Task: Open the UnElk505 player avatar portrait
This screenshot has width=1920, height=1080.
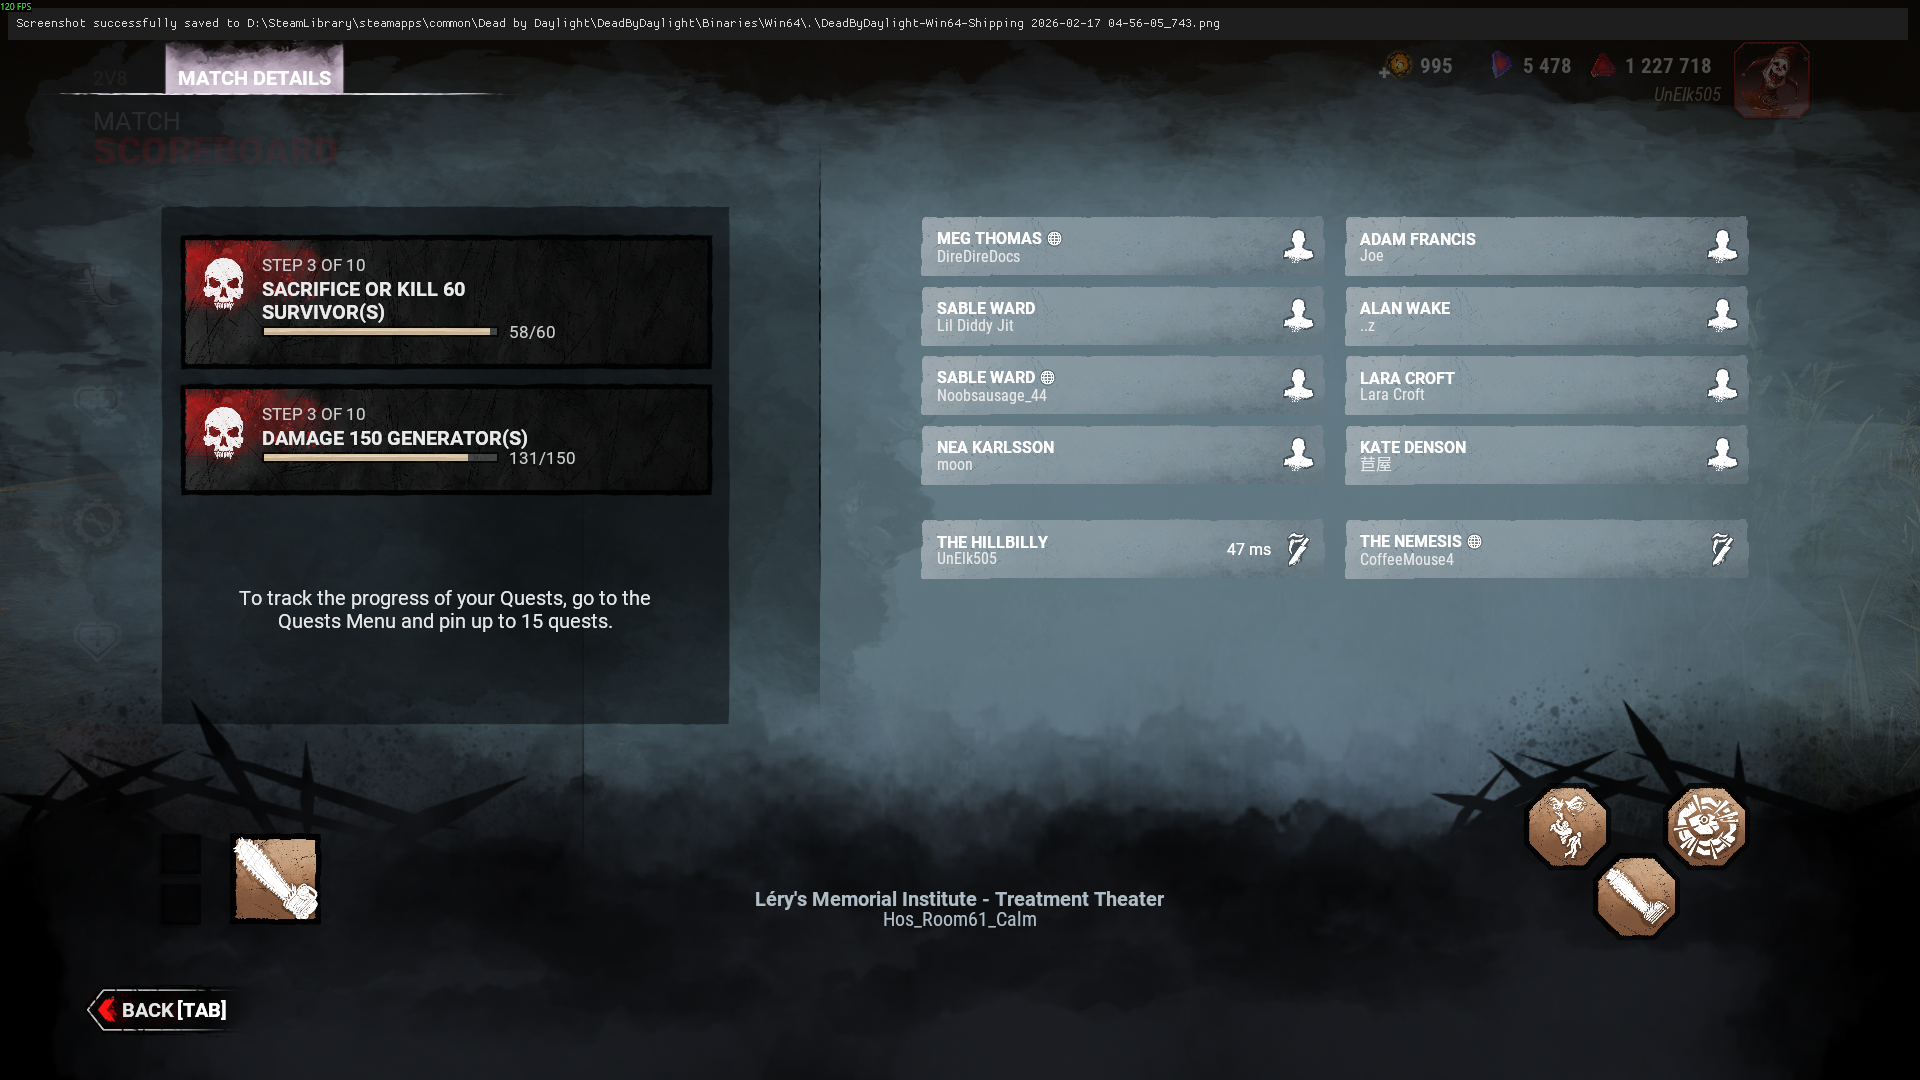Action: click(1771, 80)
